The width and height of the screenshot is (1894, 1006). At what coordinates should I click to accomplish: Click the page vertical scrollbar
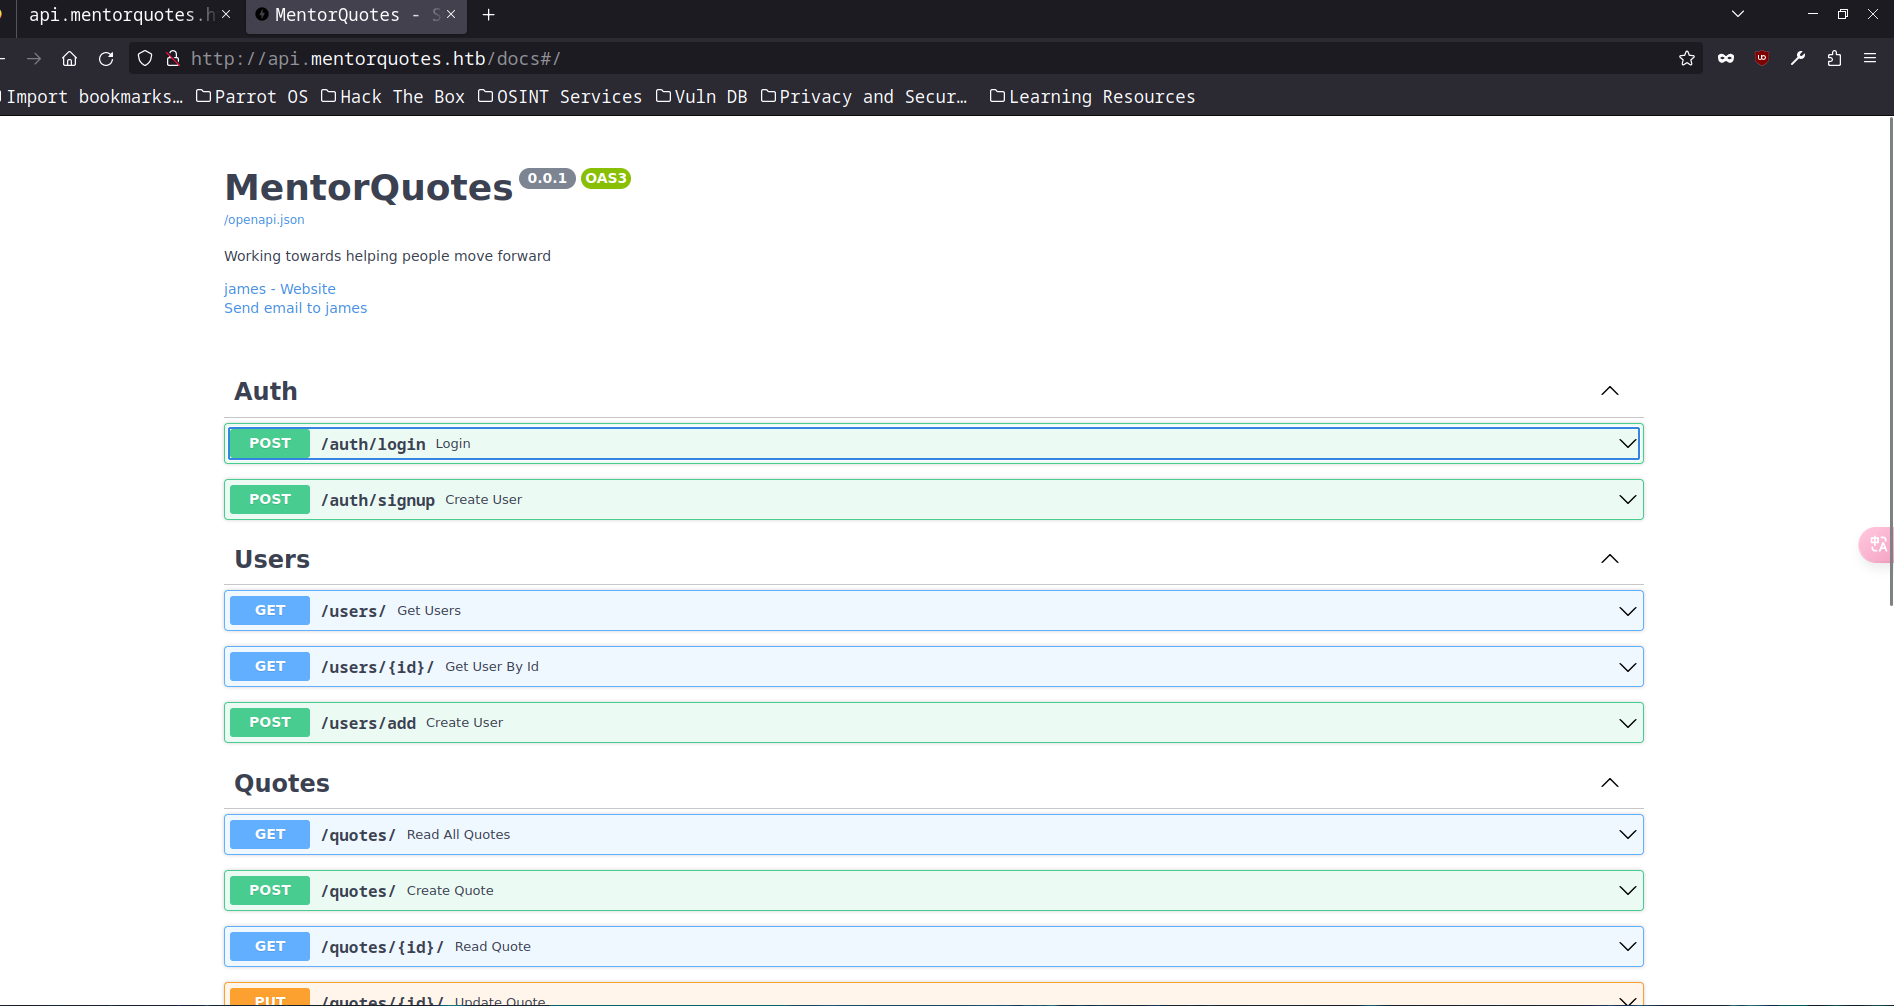coord(1890,360)
